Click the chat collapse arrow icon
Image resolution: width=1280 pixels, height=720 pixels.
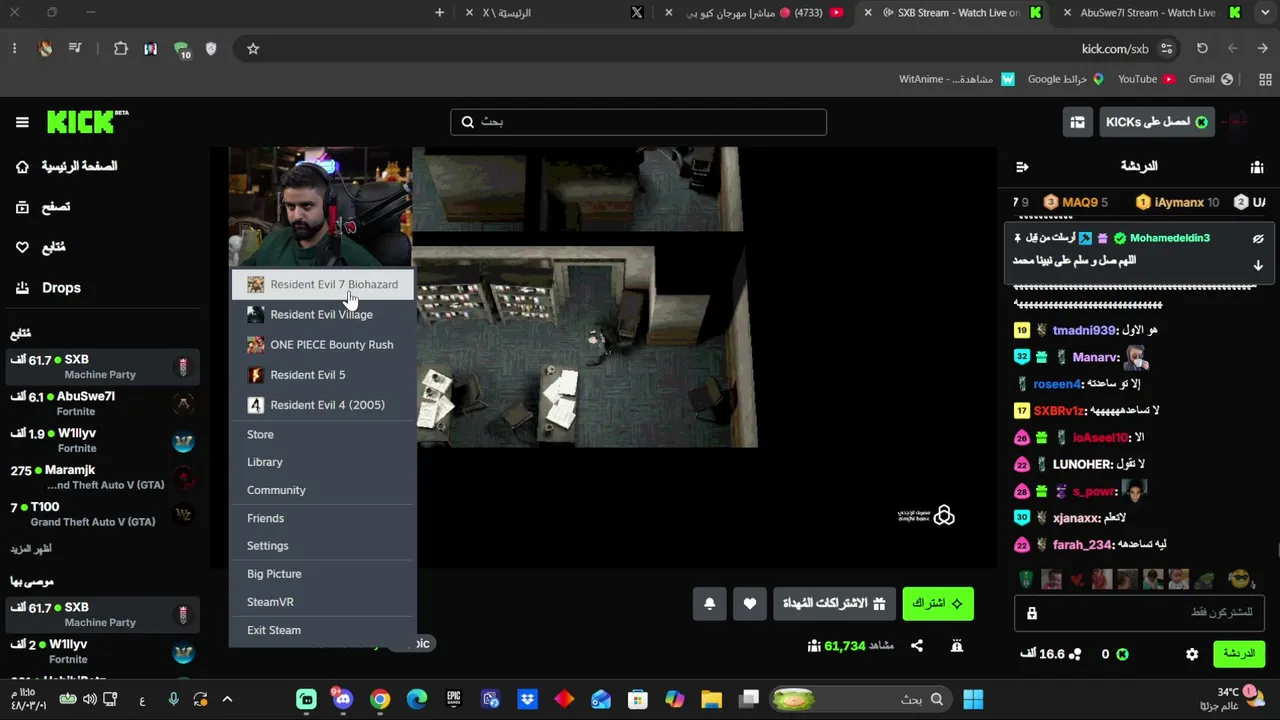1021,167
